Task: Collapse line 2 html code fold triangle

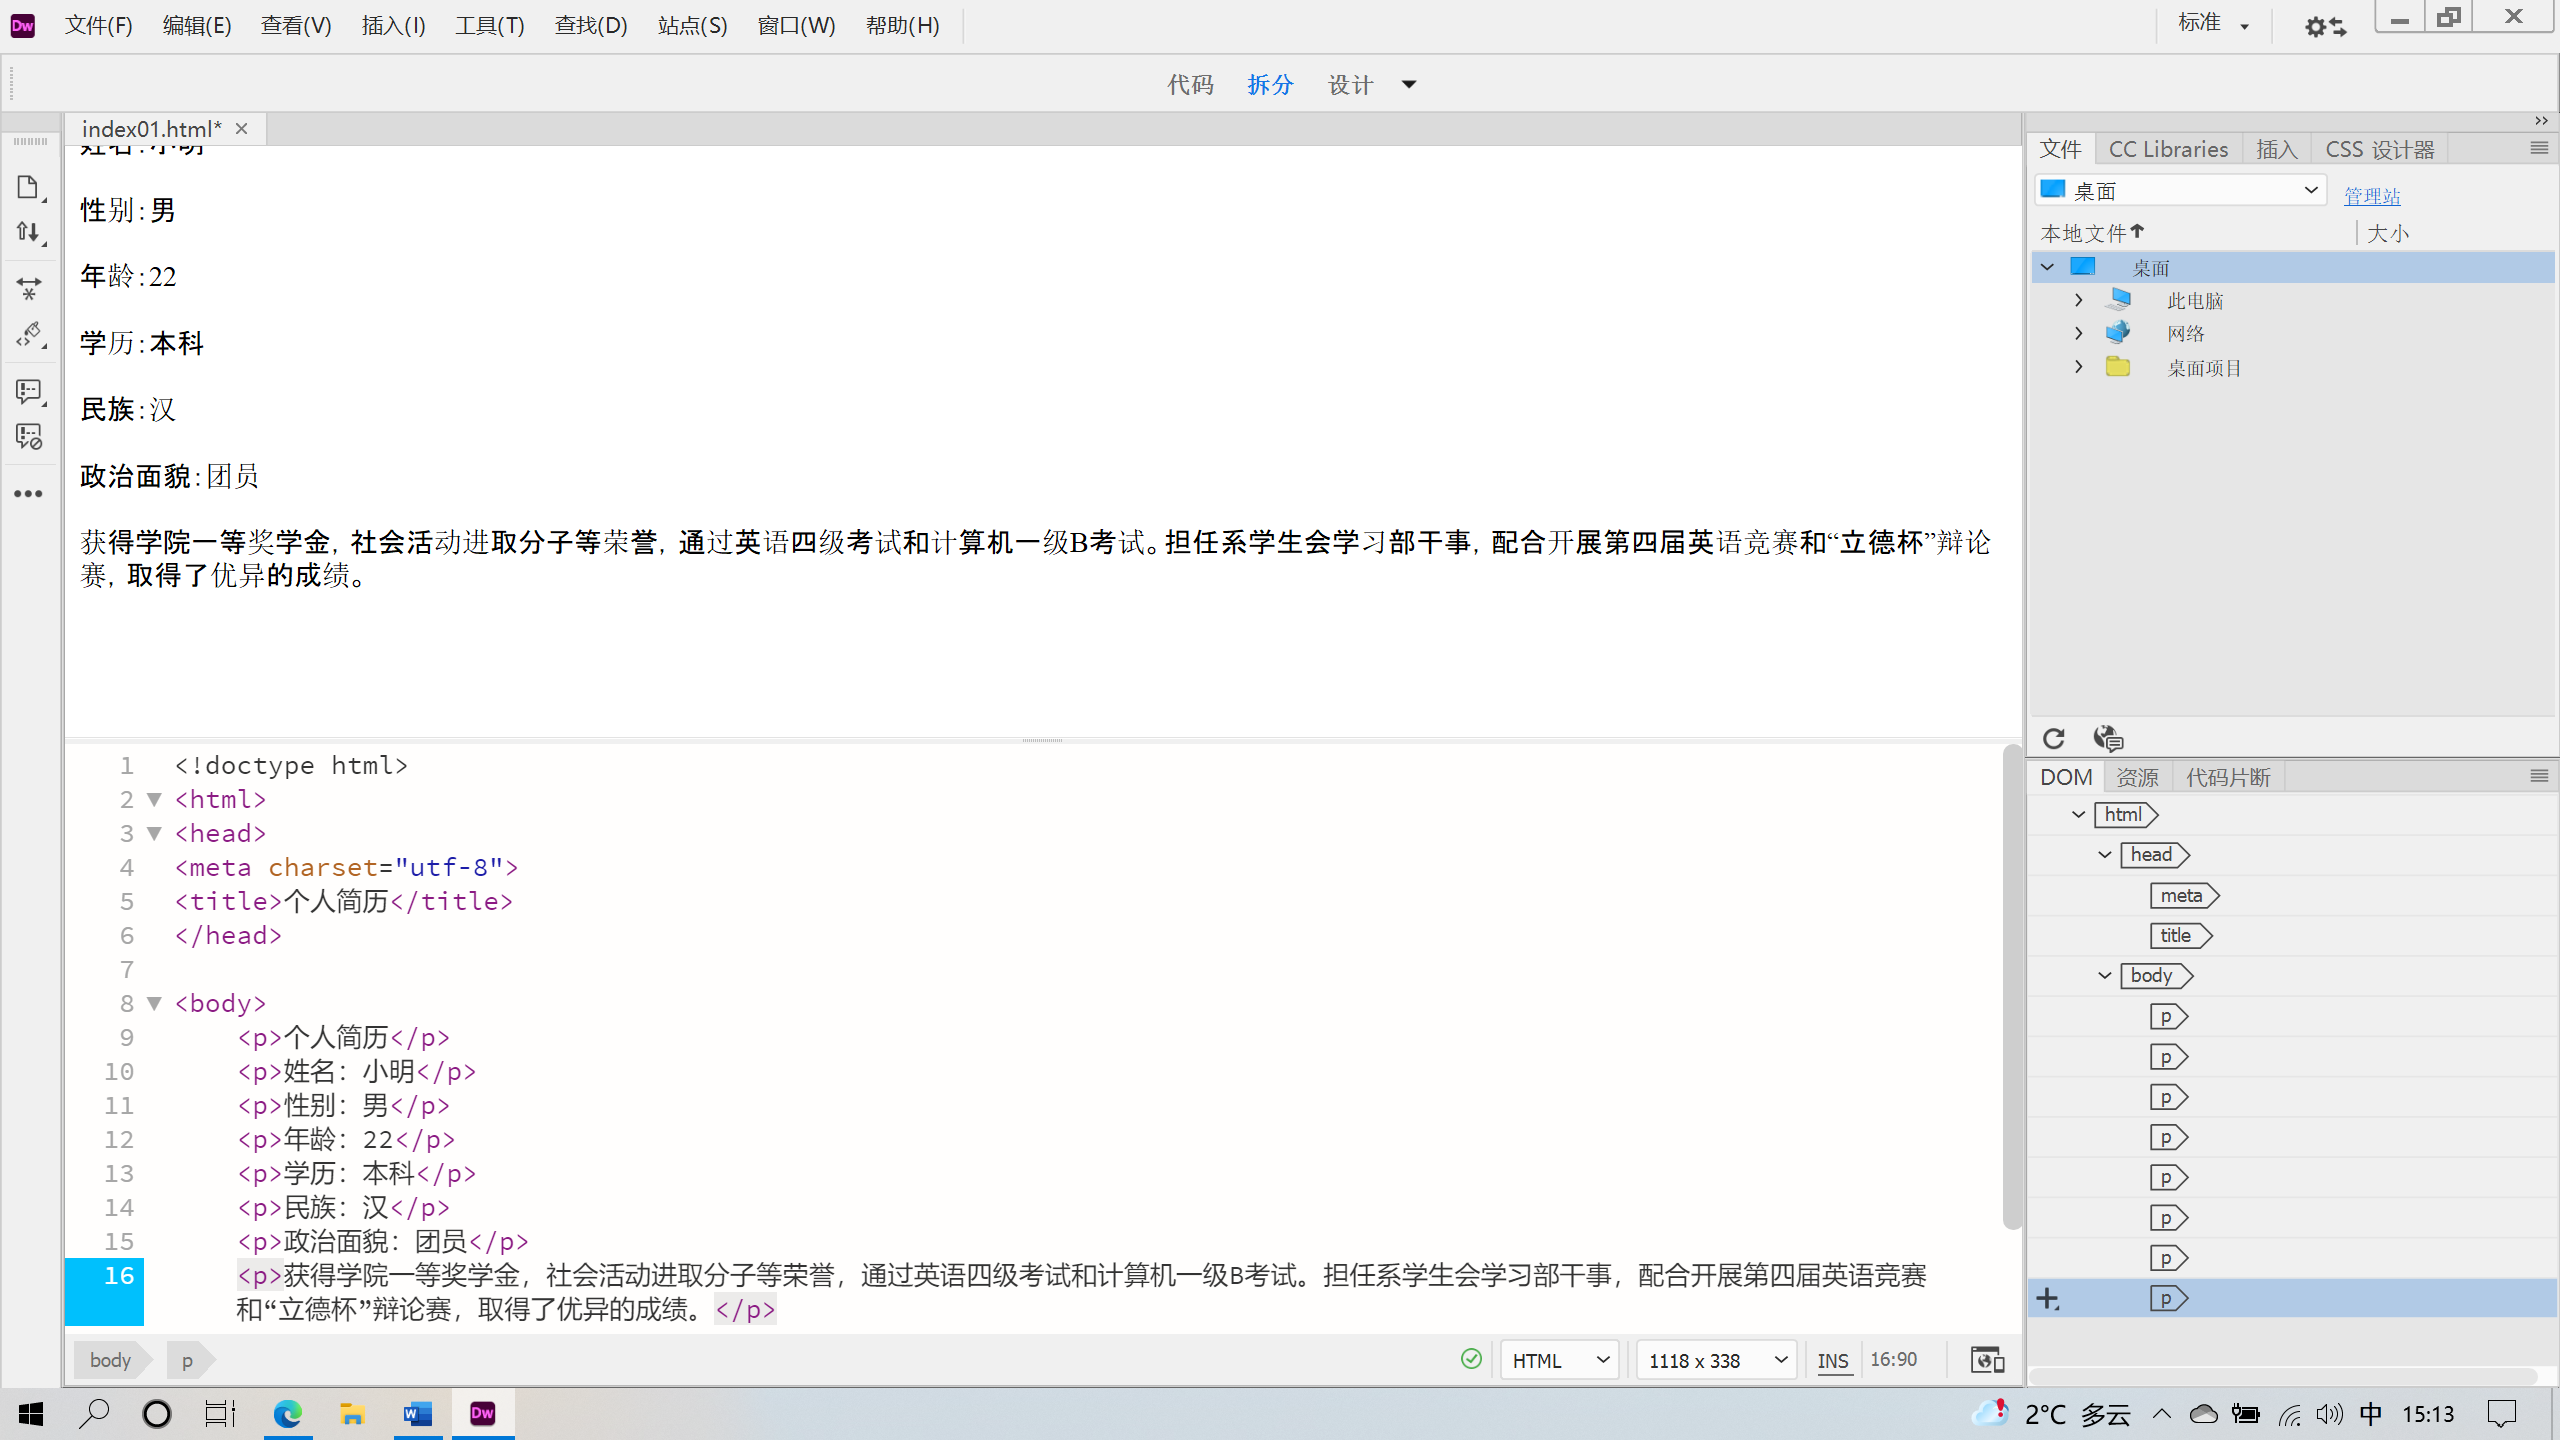Action: 155,799
